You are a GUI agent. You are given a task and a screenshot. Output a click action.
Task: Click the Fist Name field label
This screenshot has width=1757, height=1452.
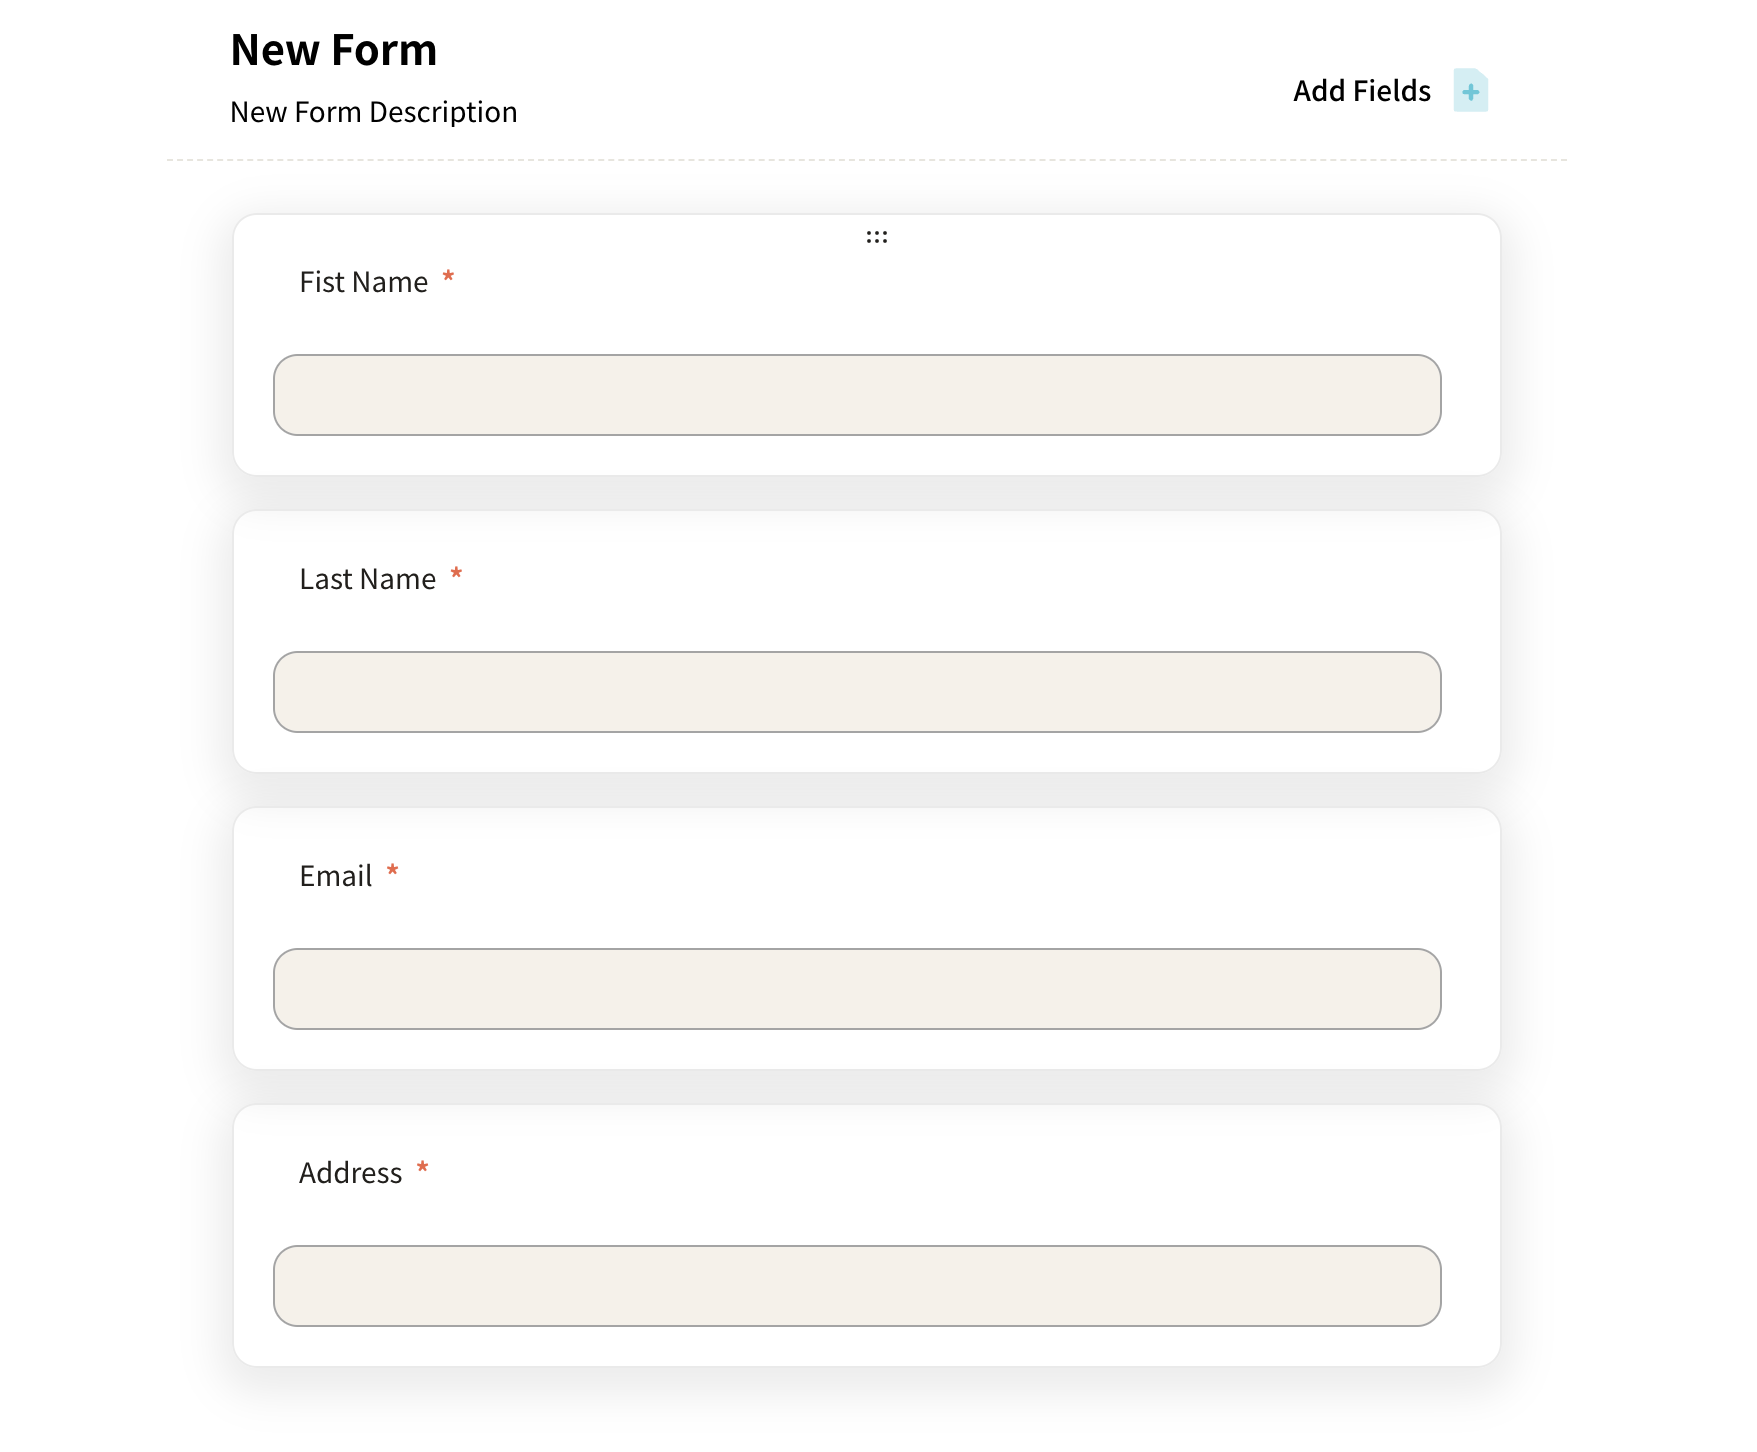point(363,283)
